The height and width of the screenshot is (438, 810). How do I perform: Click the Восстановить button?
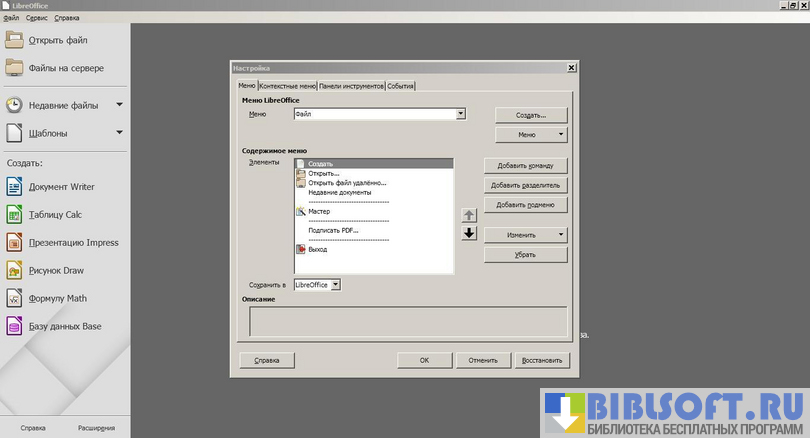tap(540, 360)
